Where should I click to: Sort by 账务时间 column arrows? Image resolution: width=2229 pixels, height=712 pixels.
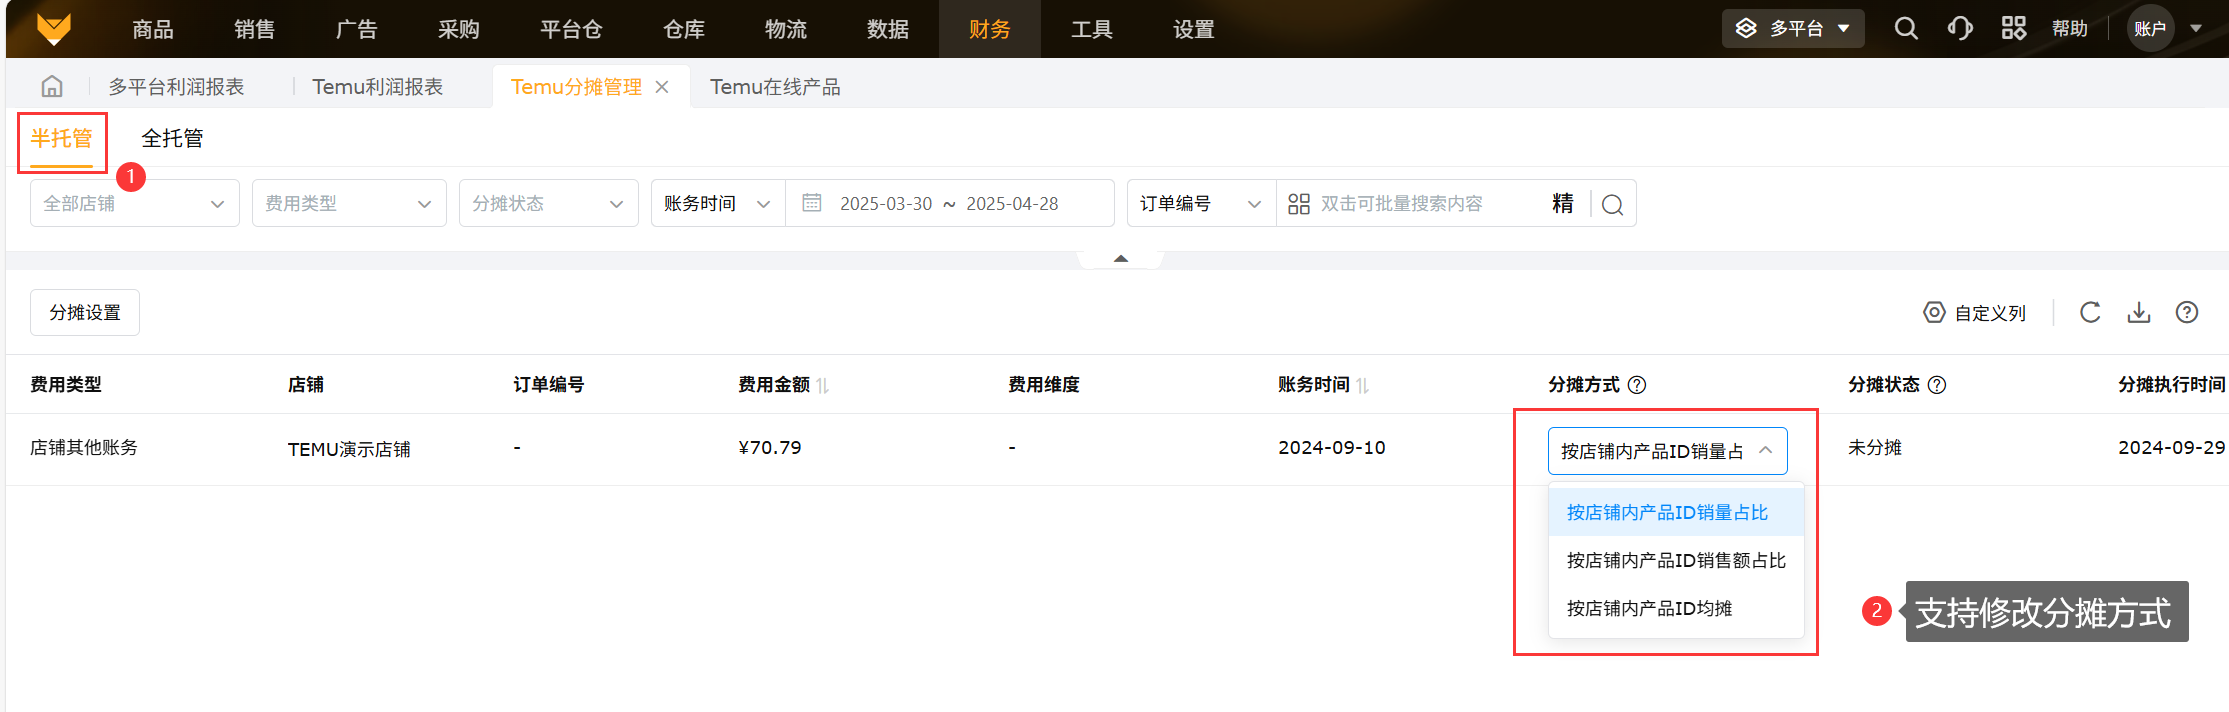click(1363, 385)
